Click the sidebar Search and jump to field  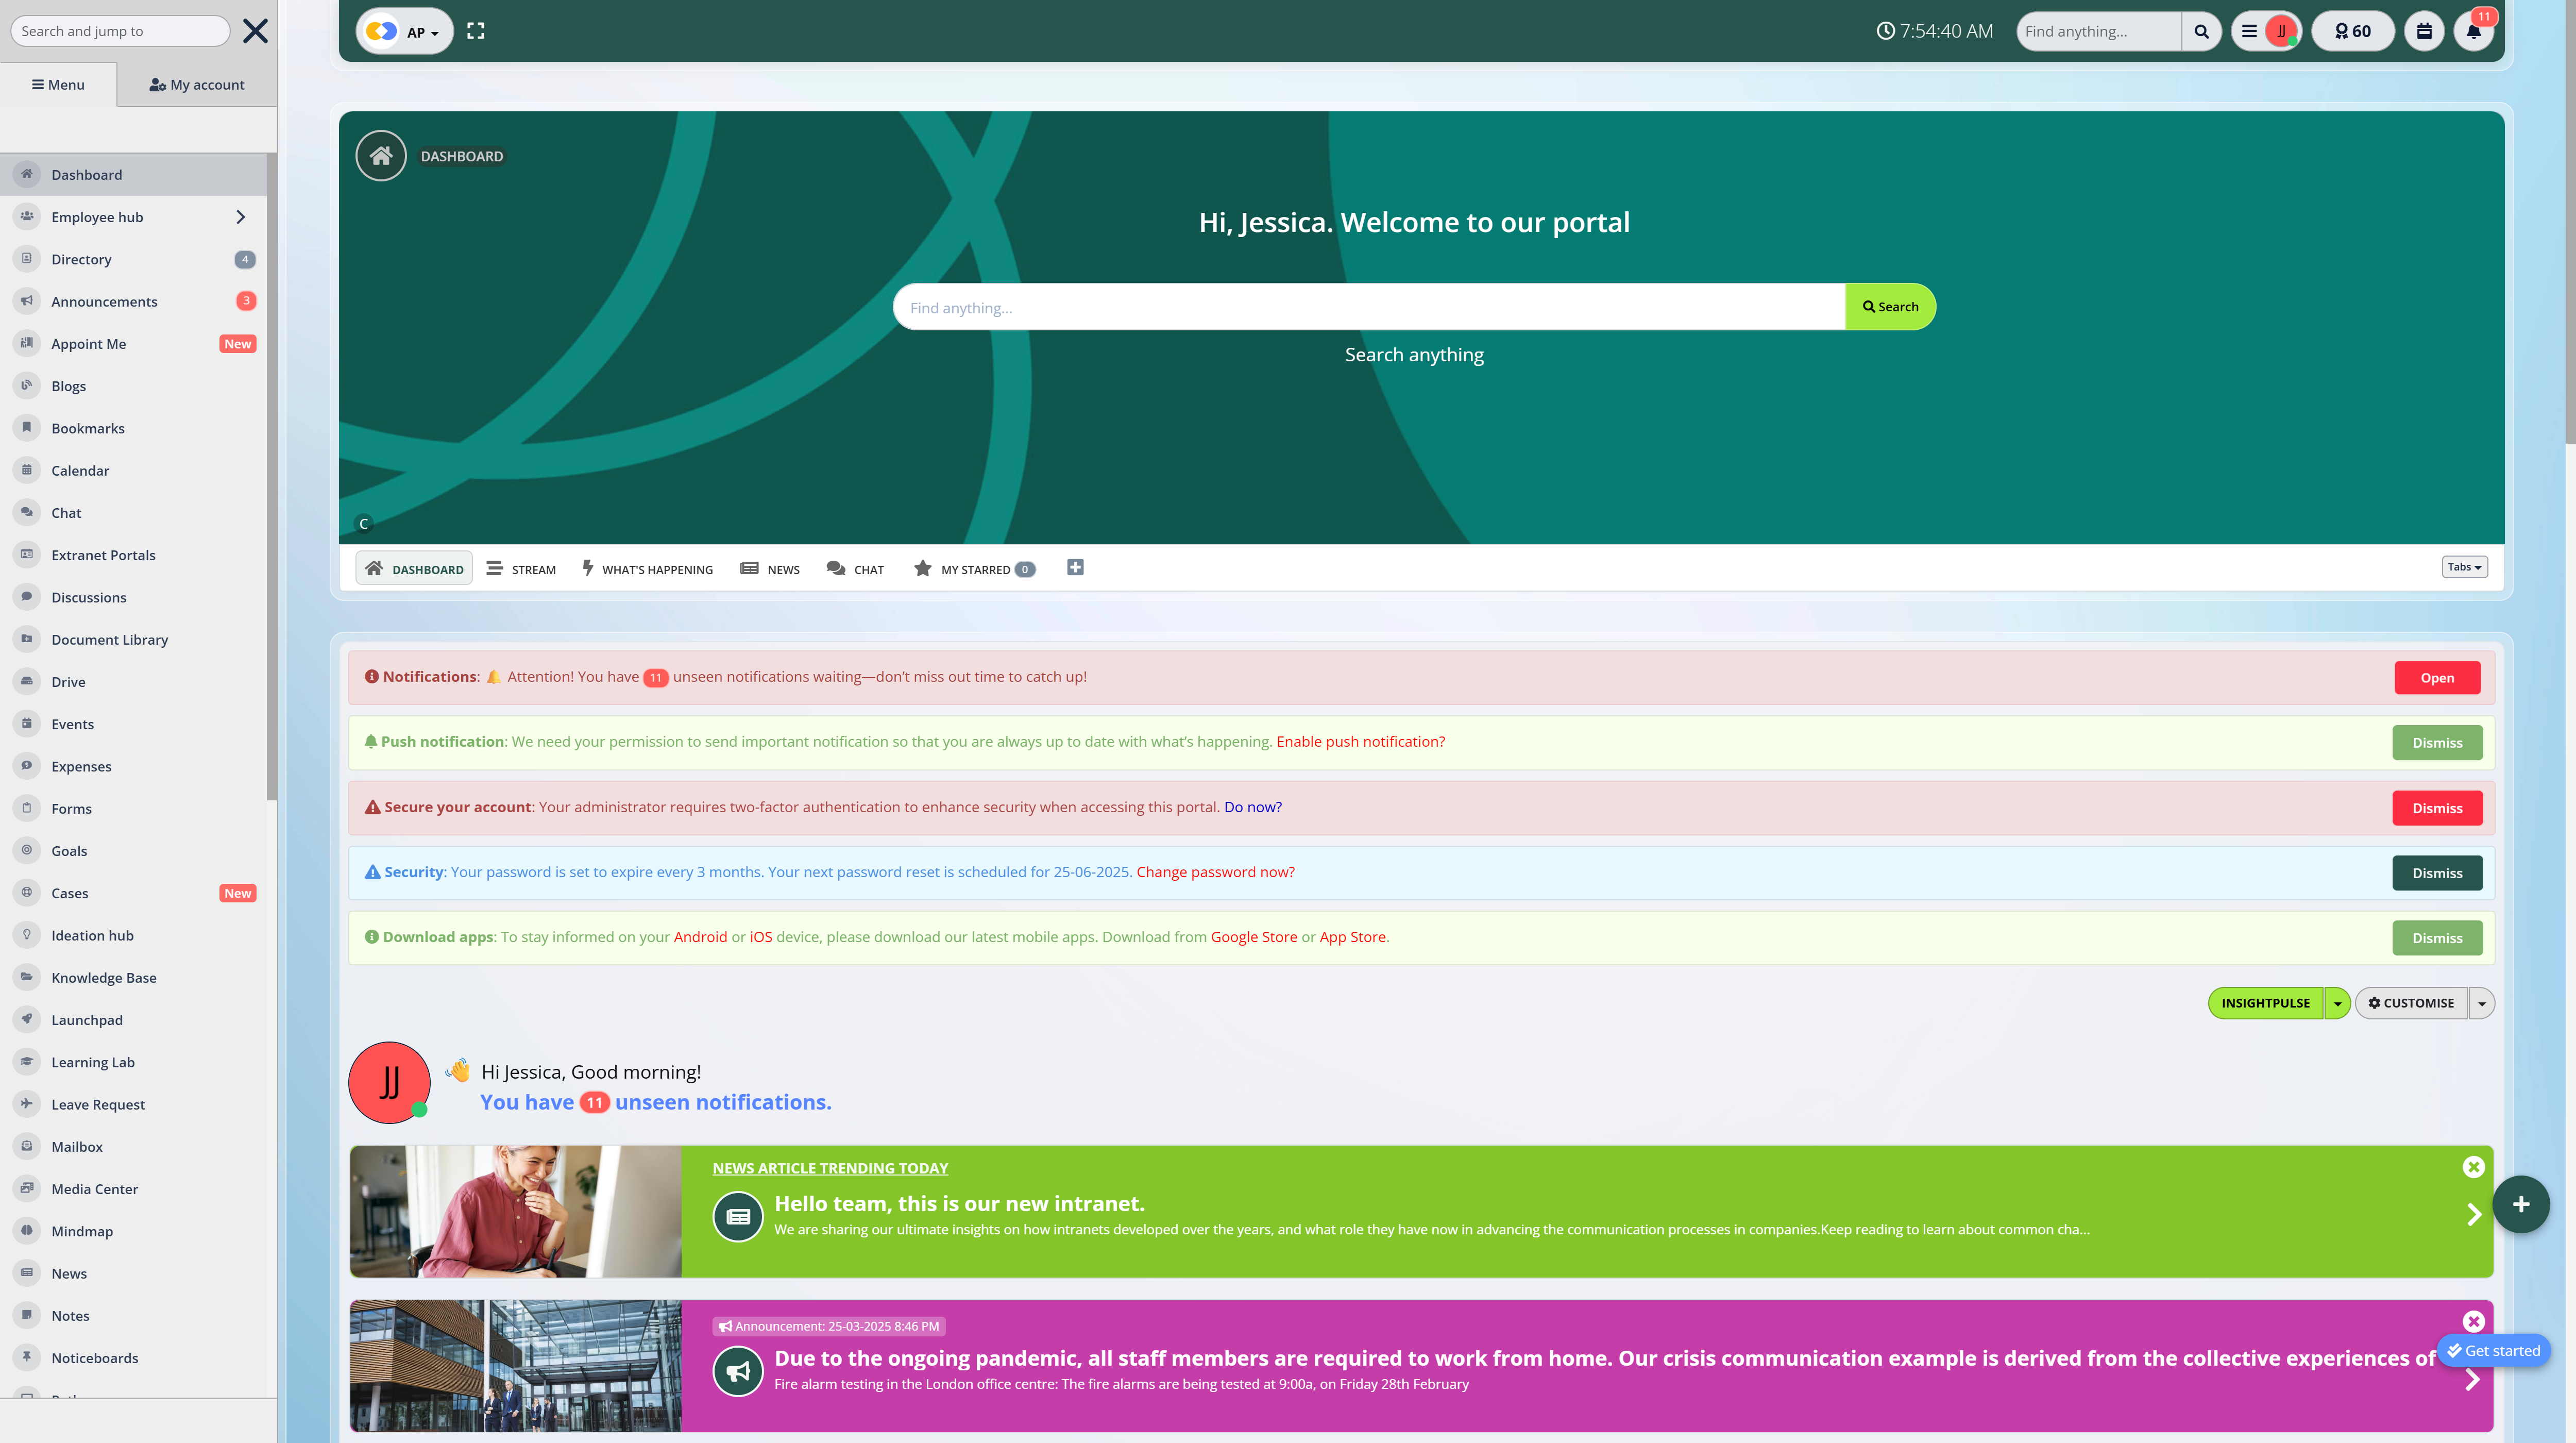pyautogui.click(x=119, y=31)
